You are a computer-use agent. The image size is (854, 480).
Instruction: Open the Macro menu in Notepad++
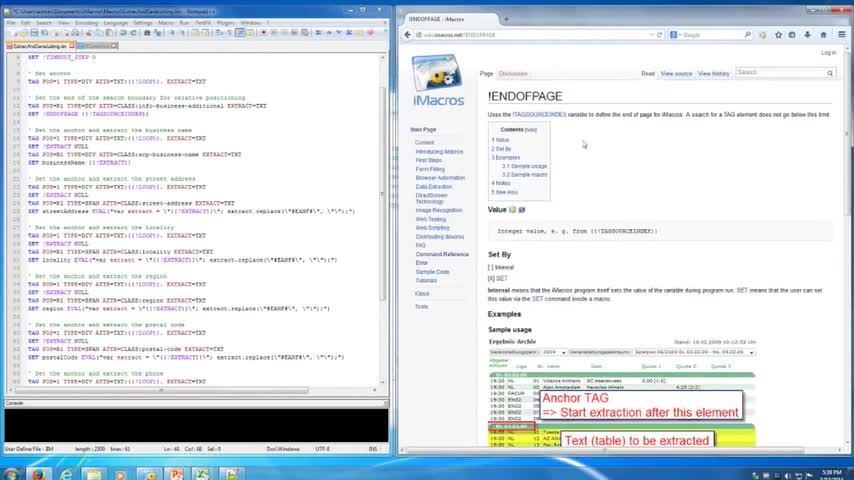click(166, 23)
